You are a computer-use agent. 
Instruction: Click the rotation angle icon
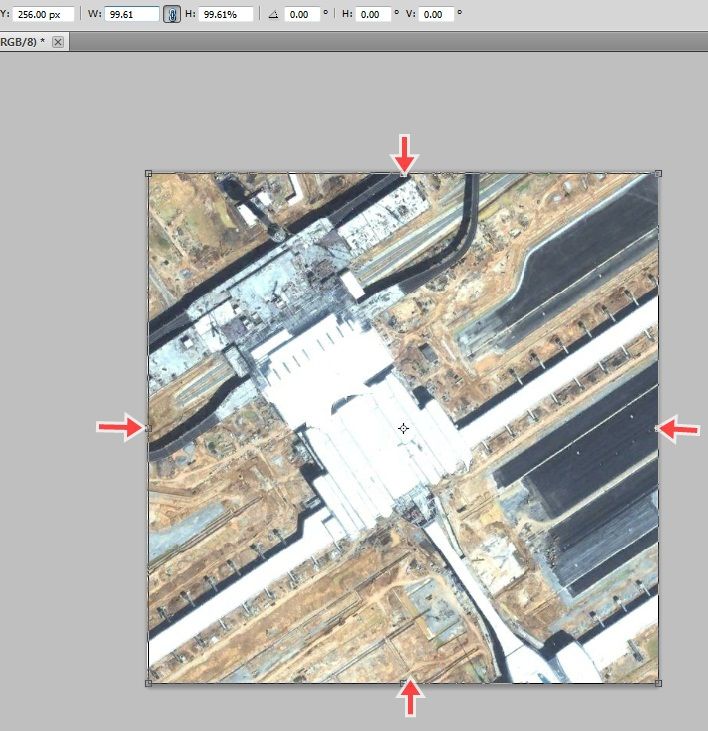point(274,14)
